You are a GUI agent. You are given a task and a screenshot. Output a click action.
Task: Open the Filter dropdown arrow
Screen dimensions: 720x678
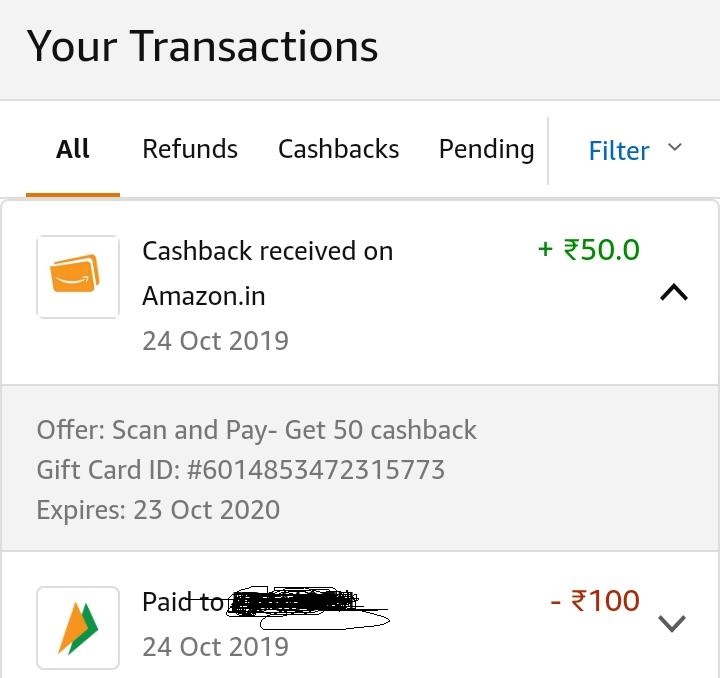pyautogui.click(x=675, y=147)
